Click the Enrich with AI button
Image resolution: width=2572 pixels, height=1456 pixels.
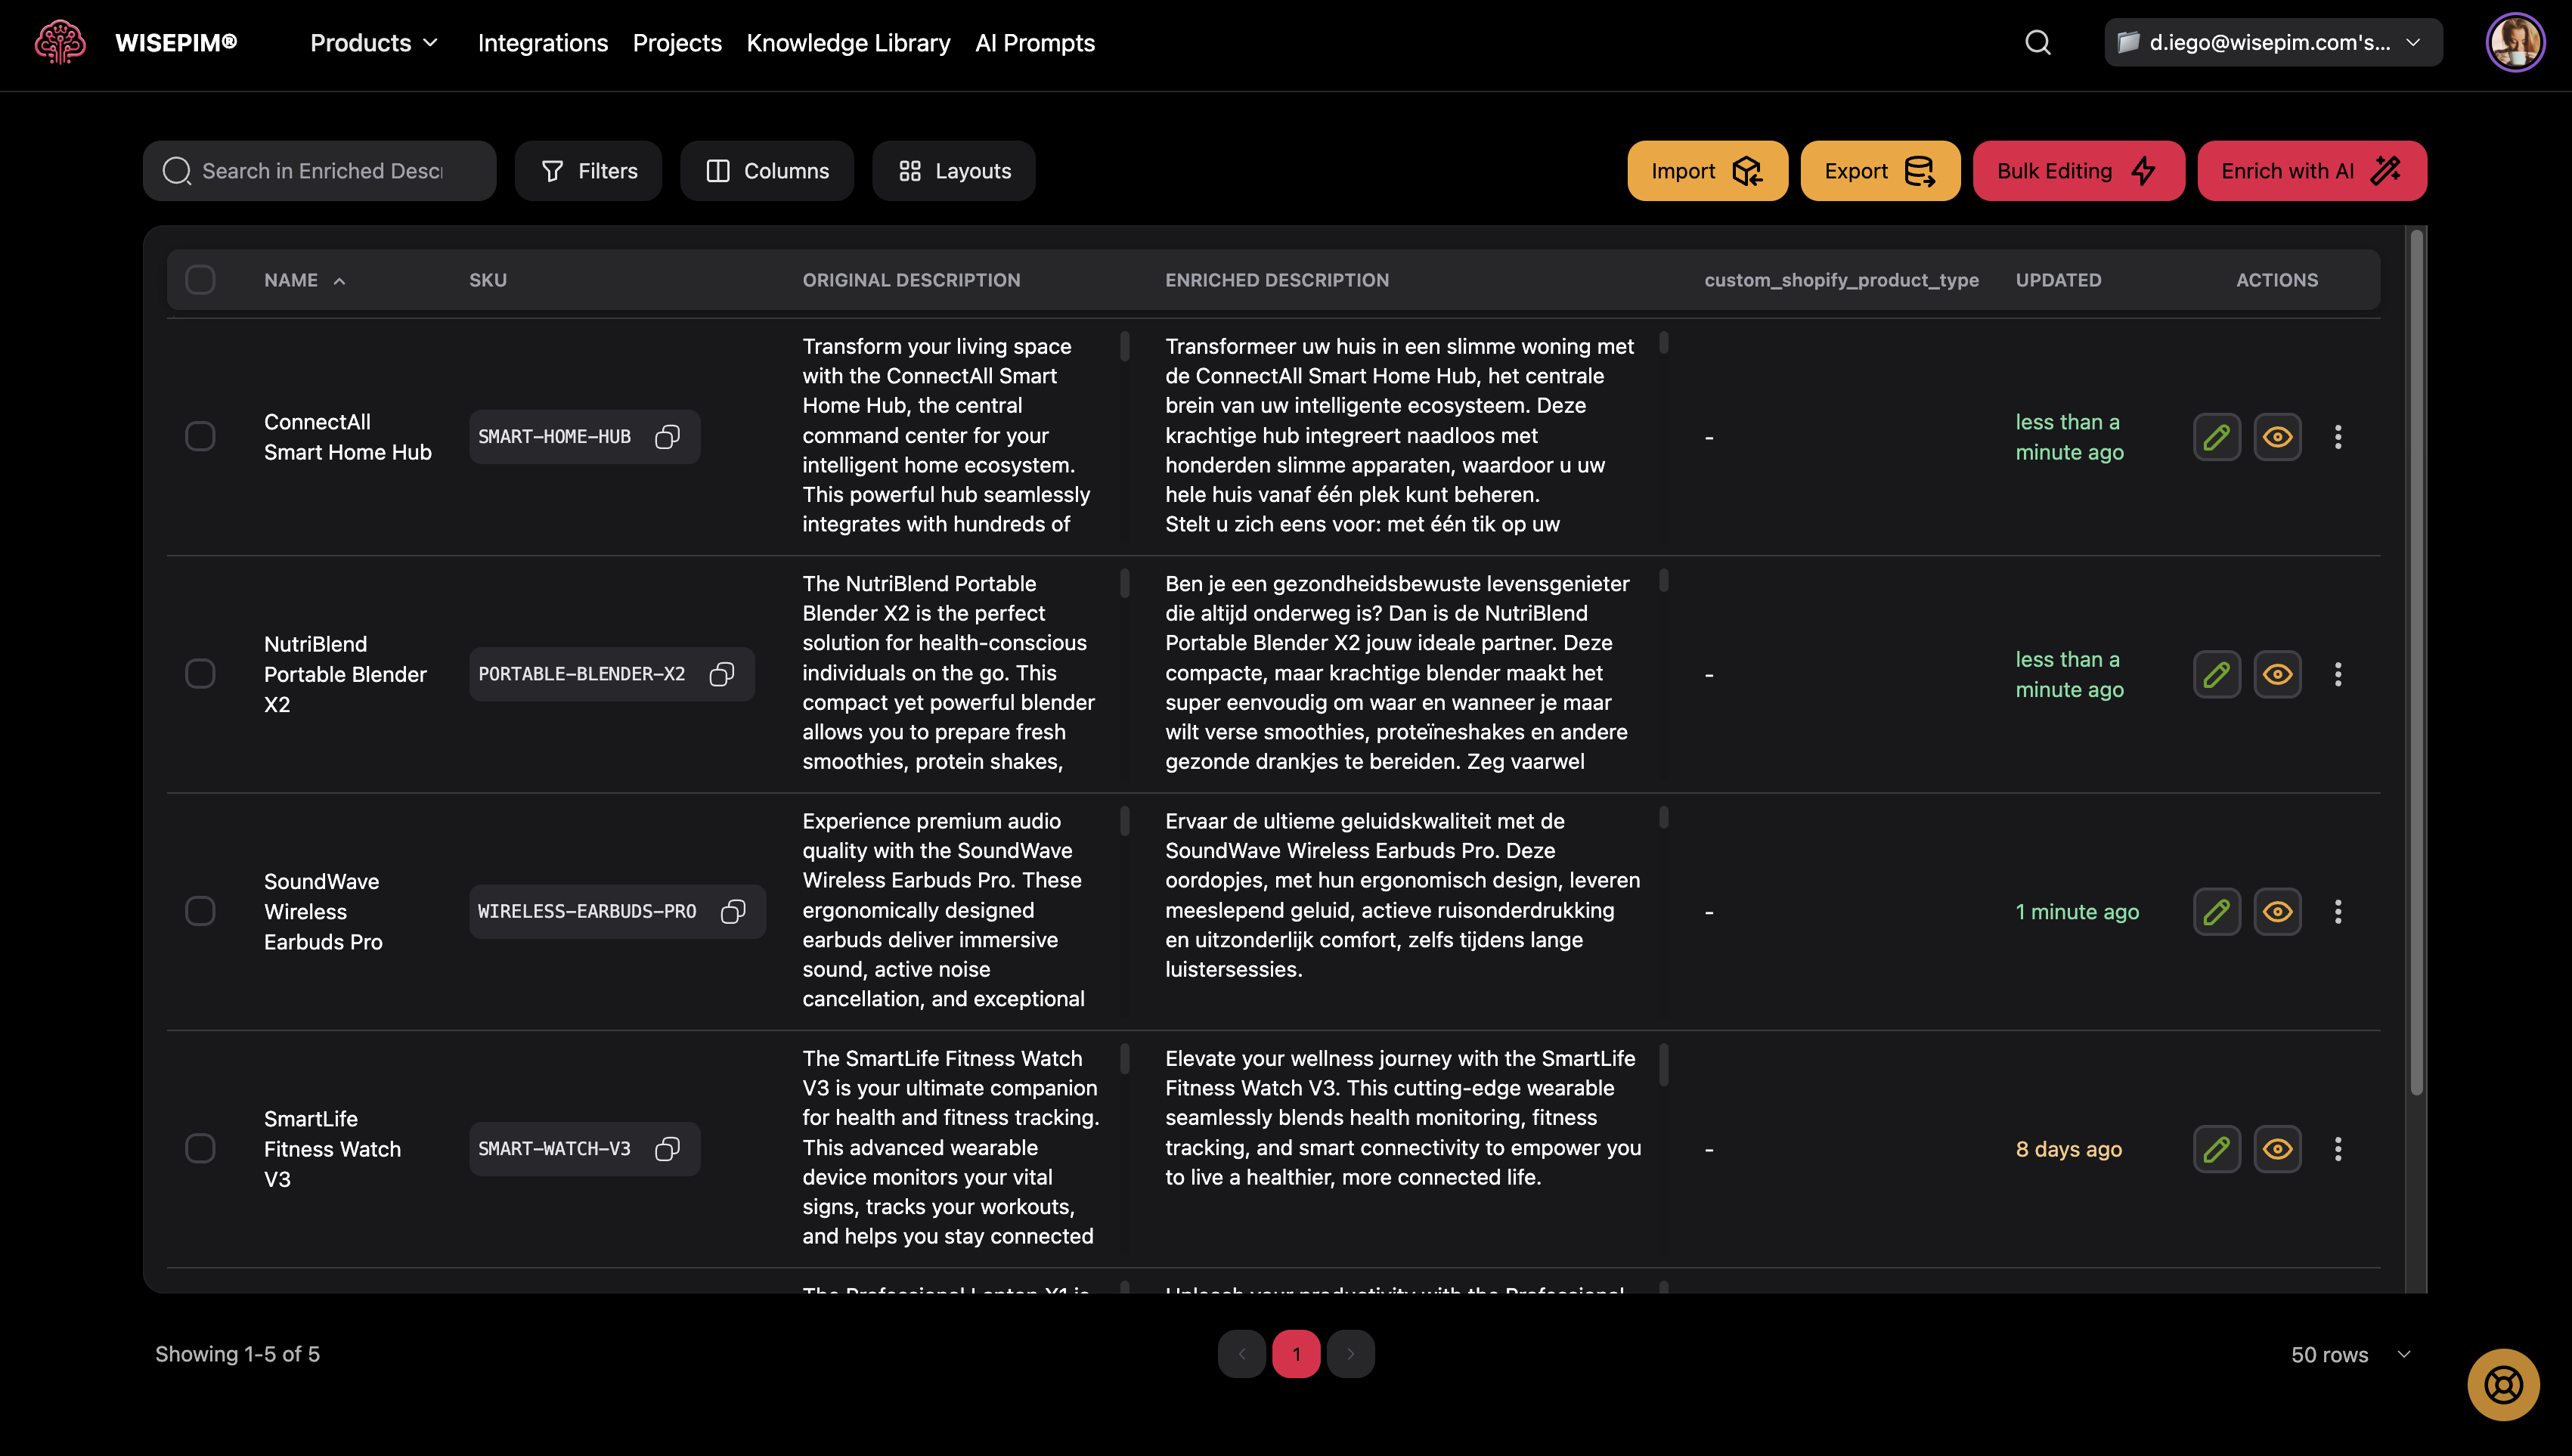[2311, 171]
